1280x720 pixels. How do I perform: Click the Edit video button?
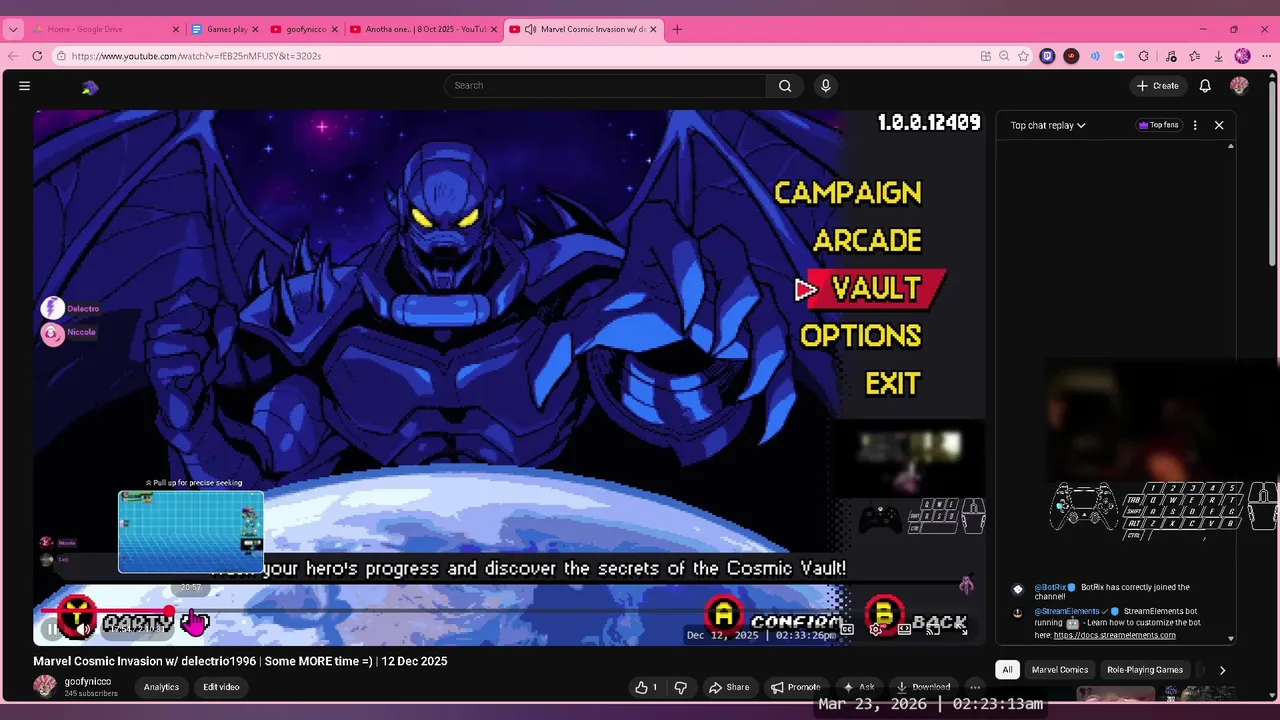(x=221, y=687)
